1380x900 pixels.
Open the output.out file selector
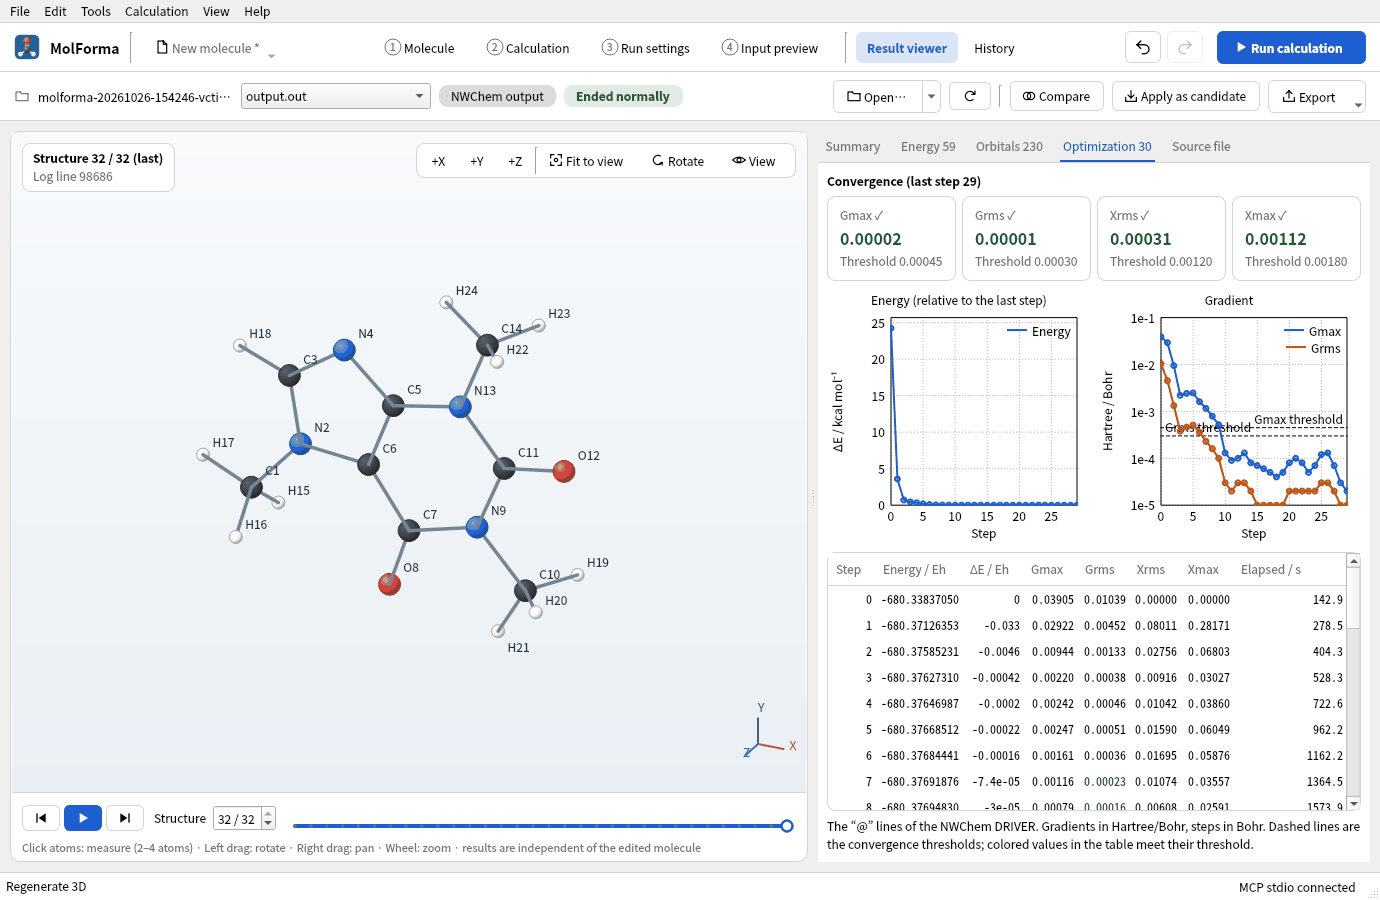336,96
